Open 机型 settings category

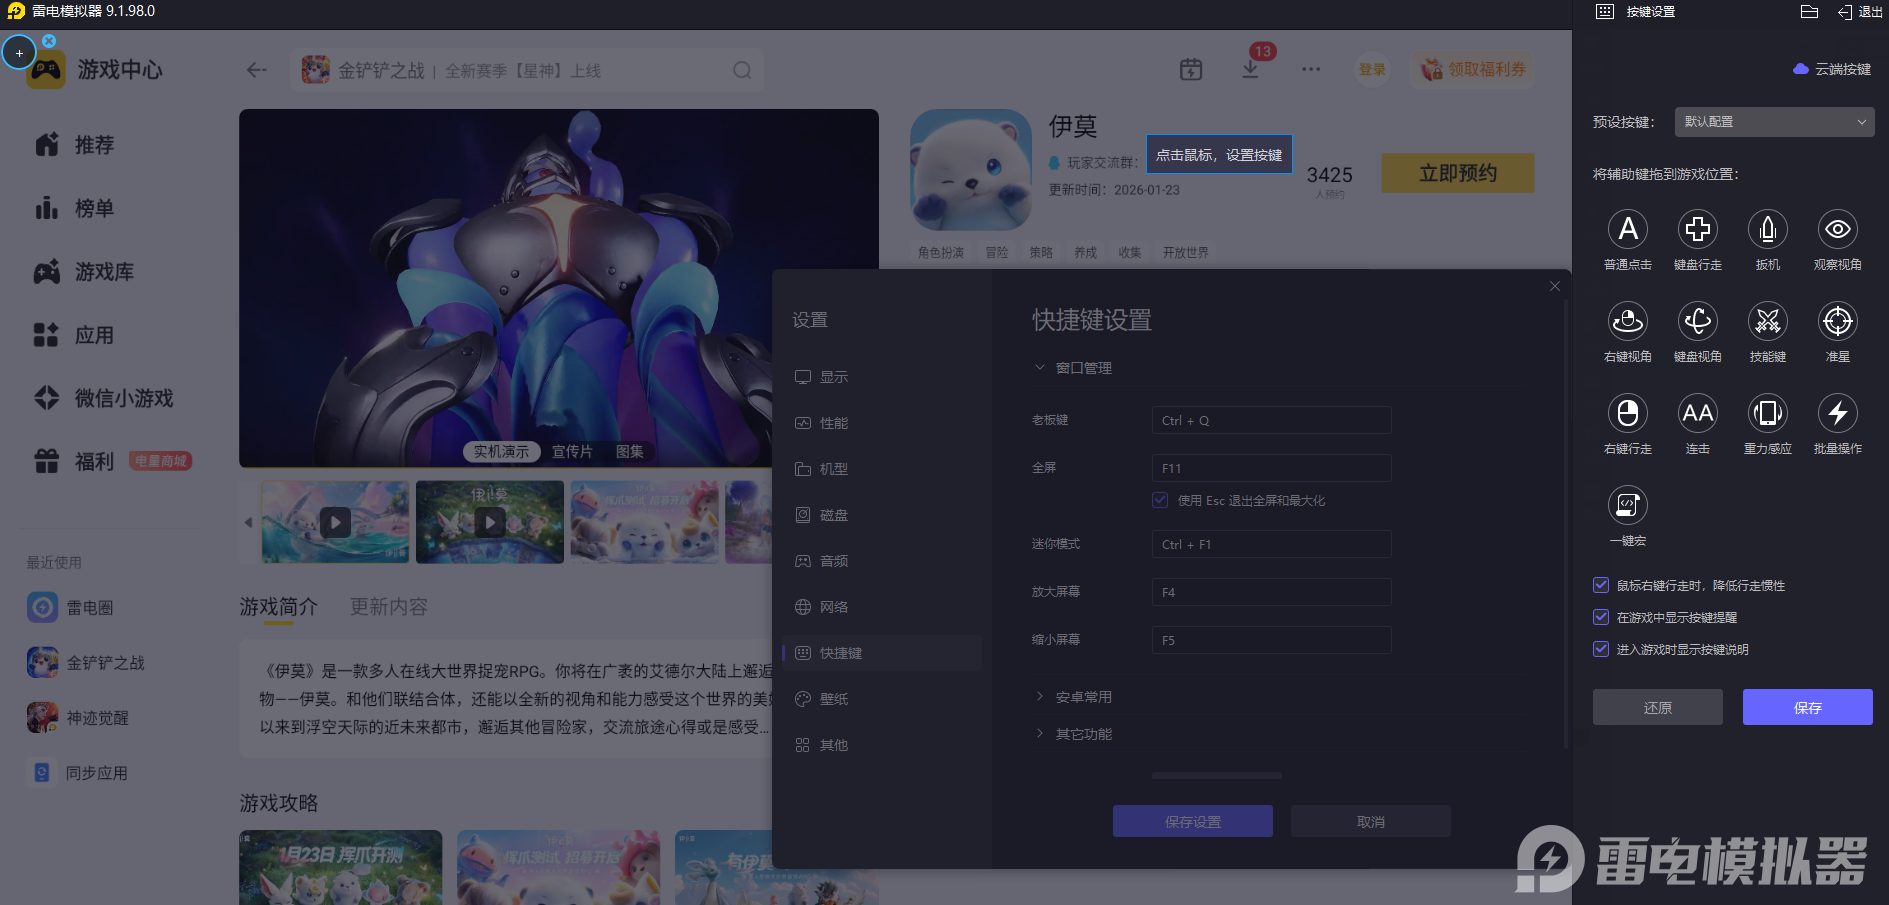[x=882, y=469]
